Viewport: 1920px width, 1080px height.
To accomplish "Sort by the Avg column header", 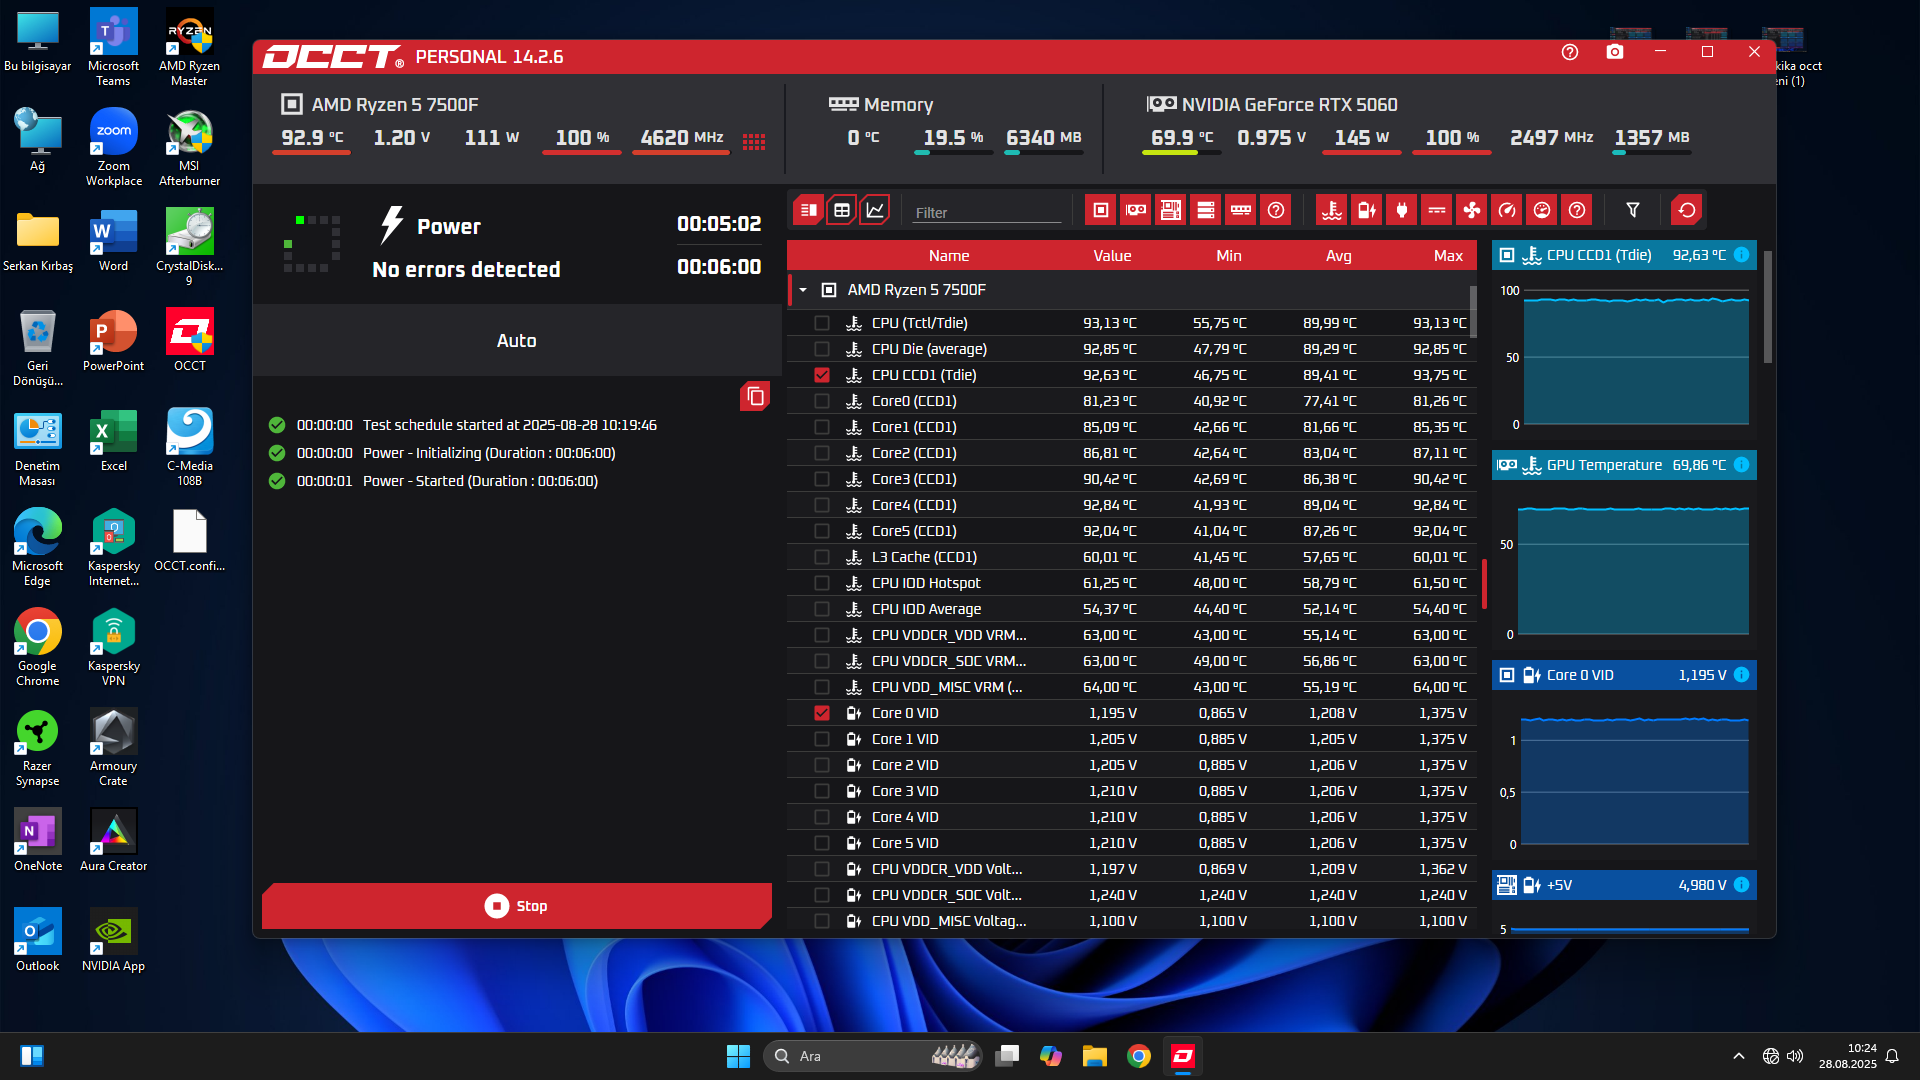I will click(x=1339, y=256).
